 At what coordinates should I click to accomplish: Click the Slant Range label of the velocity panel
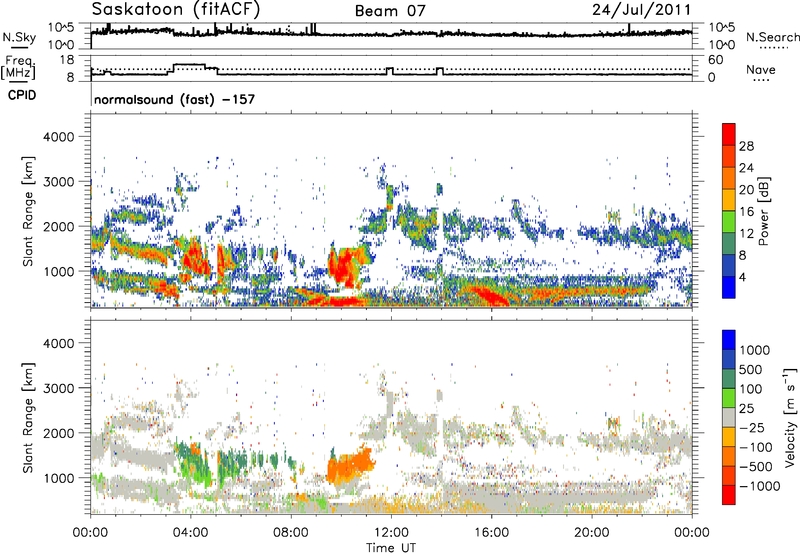pos(28,417)
